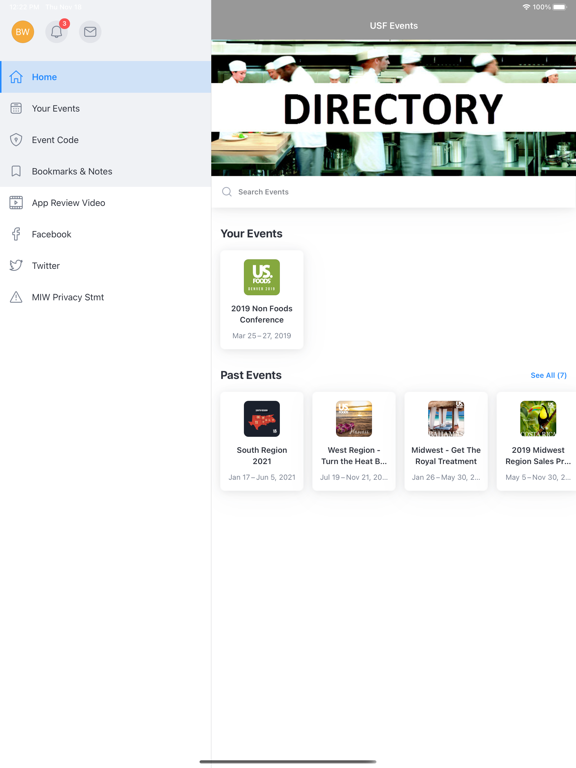The height and width of the screenshot is (768, 576).
Task: Click the Your Events calendar icon
Action: [x=16, y=108]
